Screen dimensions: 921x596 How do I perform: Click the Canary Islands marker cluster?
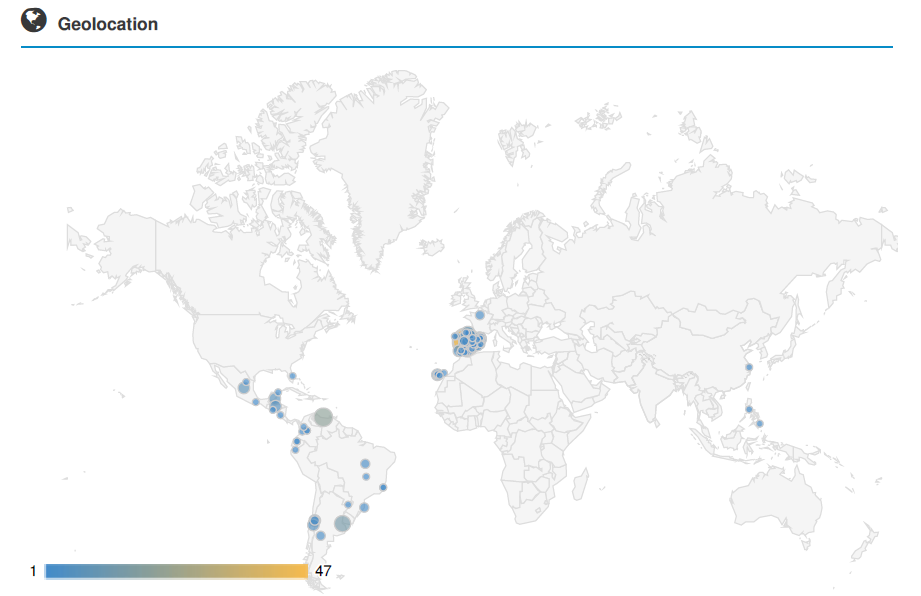[x=438, y=375]
